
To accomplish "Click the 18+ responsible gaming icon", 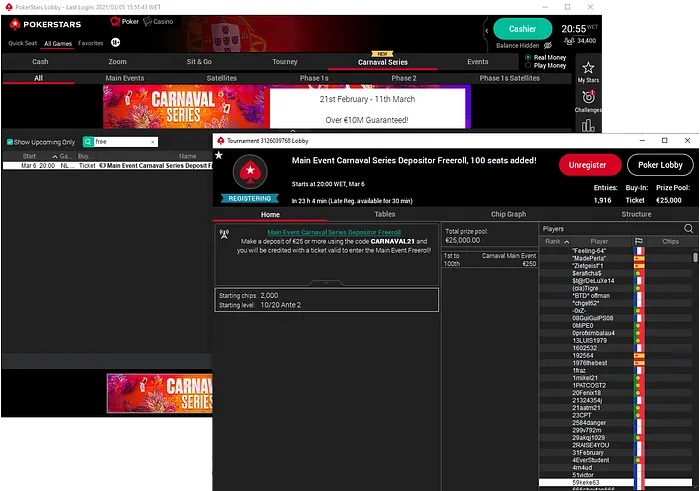I will click(115, 42).
